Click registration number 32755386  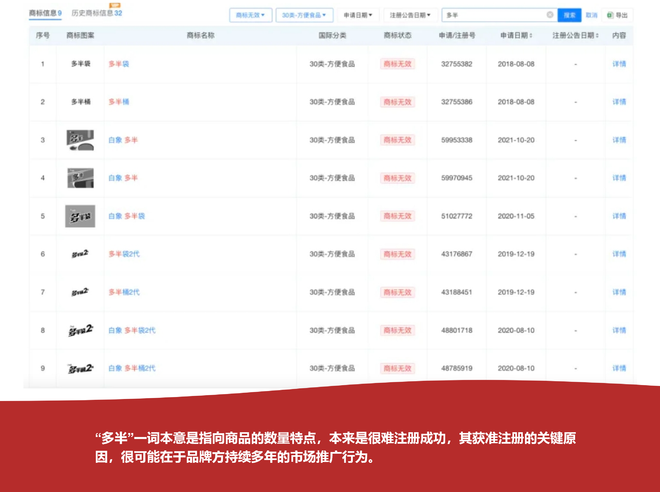[x=457, y=102]
